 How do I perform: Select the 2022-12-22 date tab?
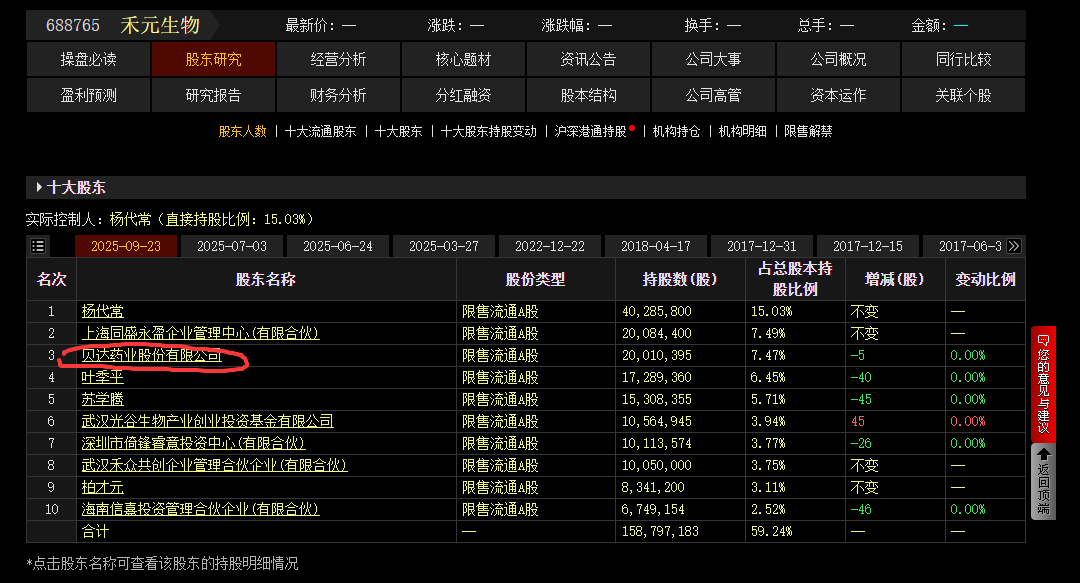click(550, 246)
